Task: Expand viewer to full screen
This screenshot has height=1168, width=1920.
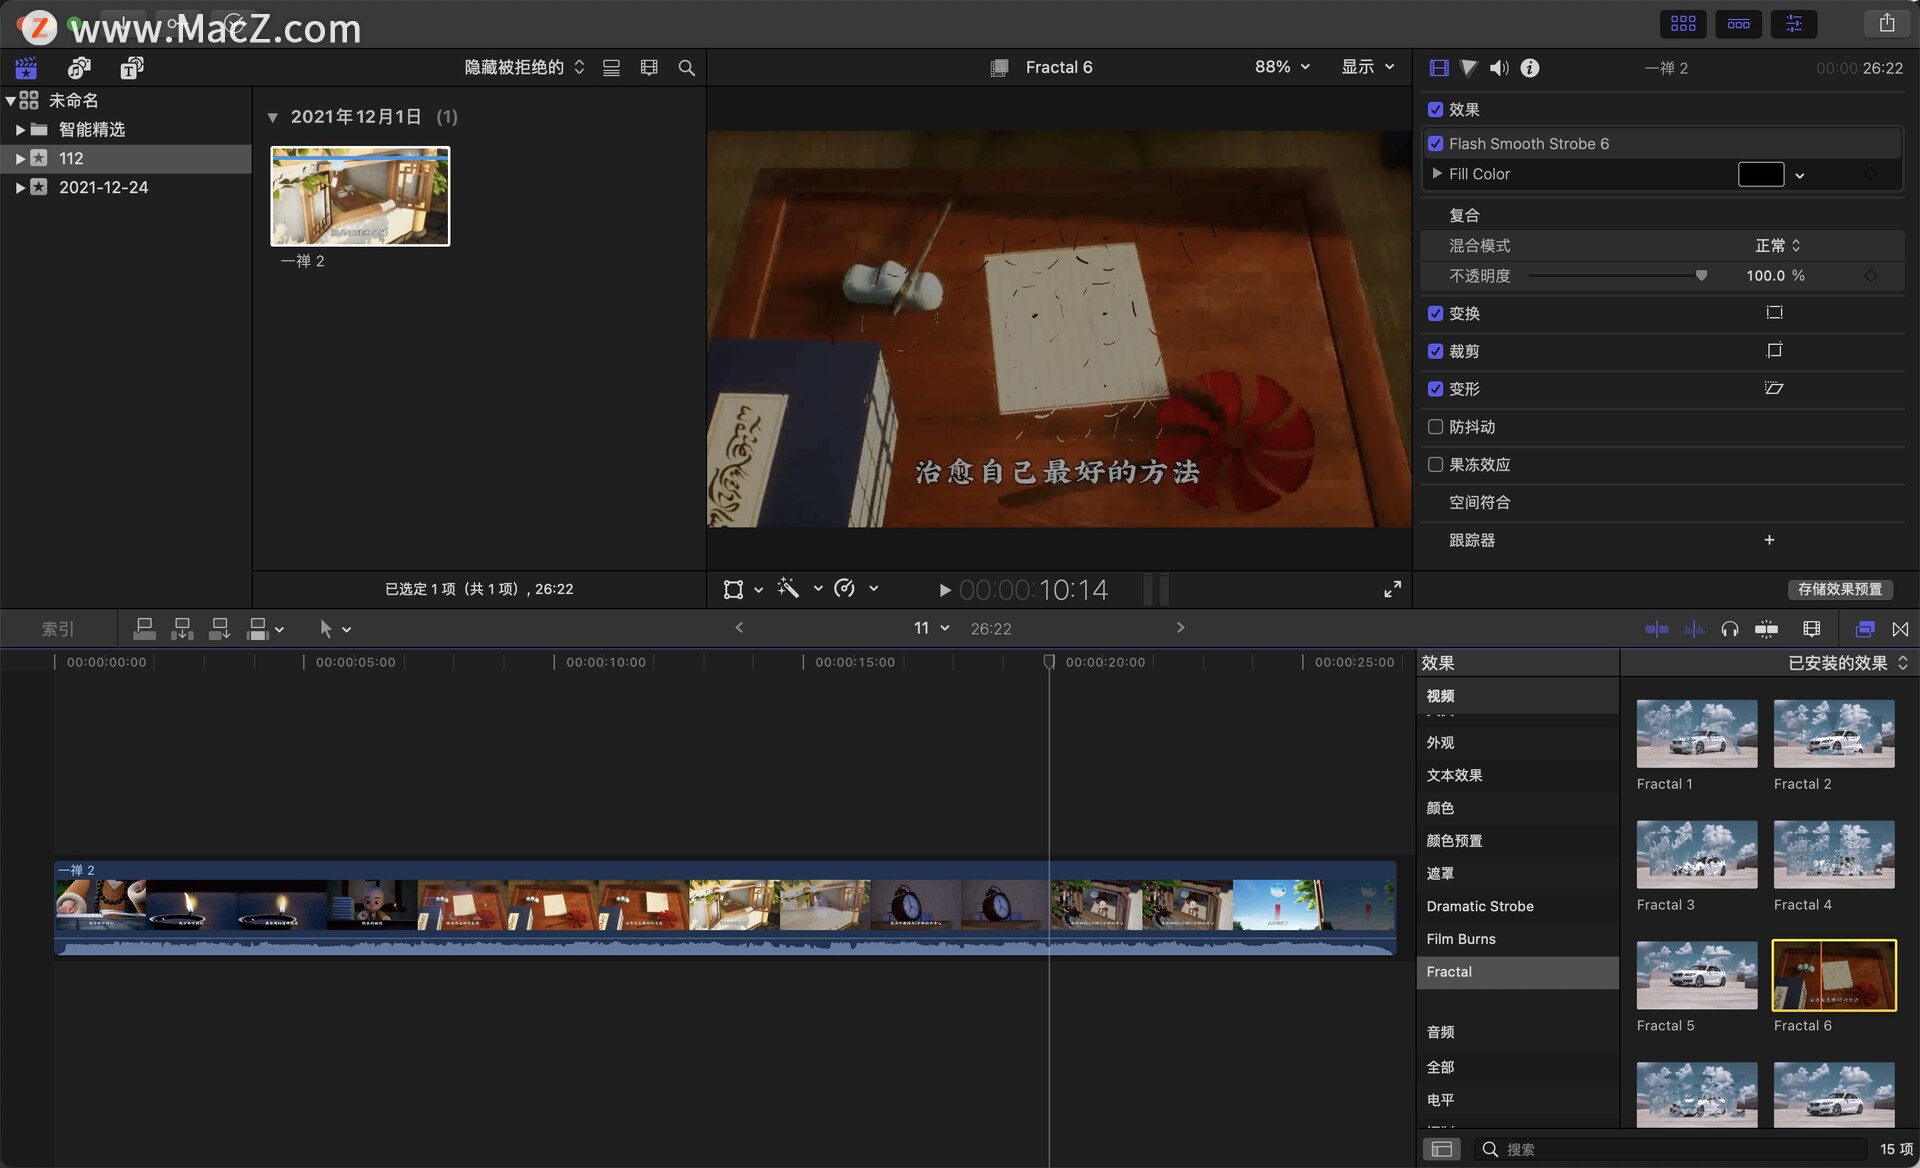Action: tap(1392, 589)
